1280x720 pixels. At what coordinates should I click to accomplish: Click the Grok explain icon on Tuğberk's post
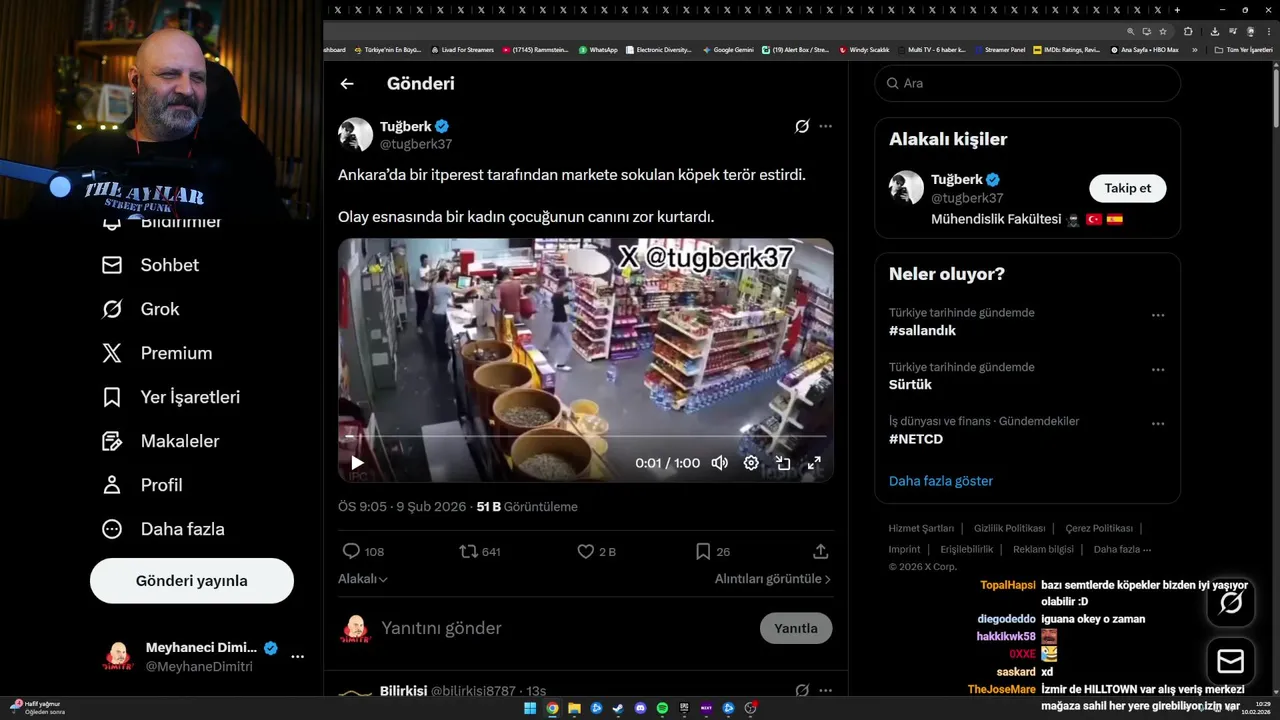[x=802, y=126]
